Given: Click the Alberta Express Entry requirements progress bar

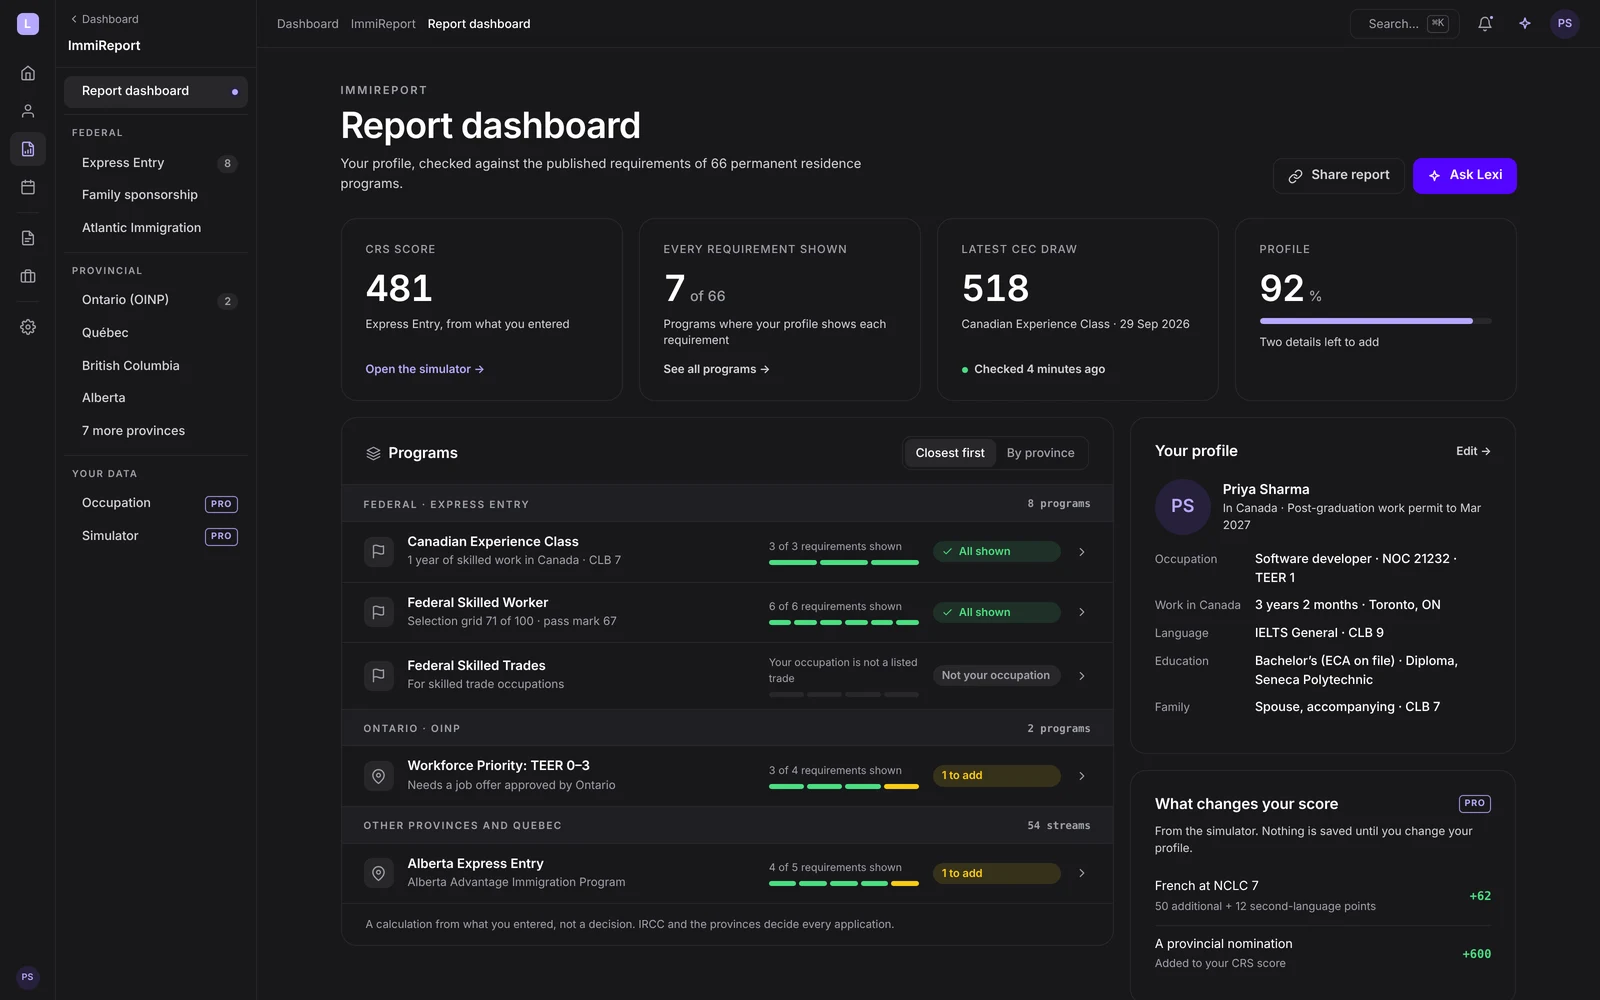Looking at the screenshot, I should click(843, 883).
